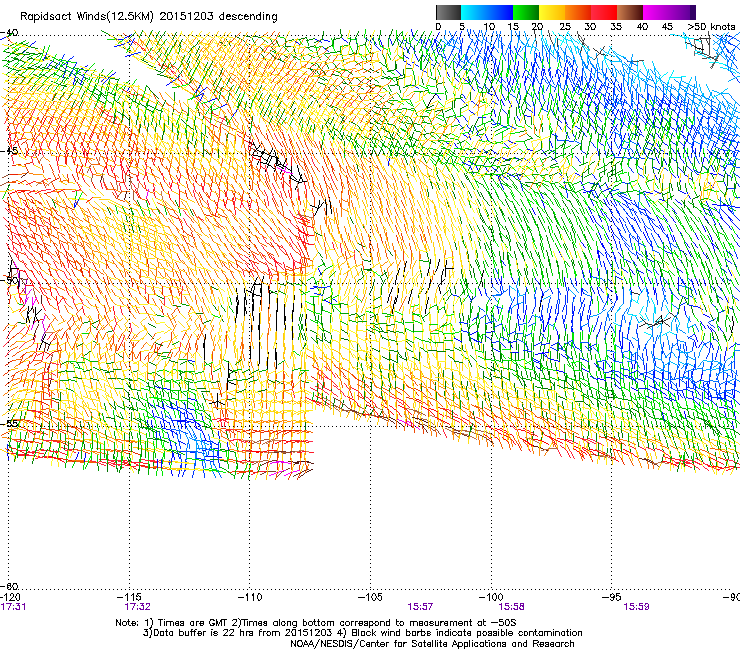Click the "15:57" purple time stamp
Image resolution: width=740 pixels, height=650 pixels.
tap(420, 607)
